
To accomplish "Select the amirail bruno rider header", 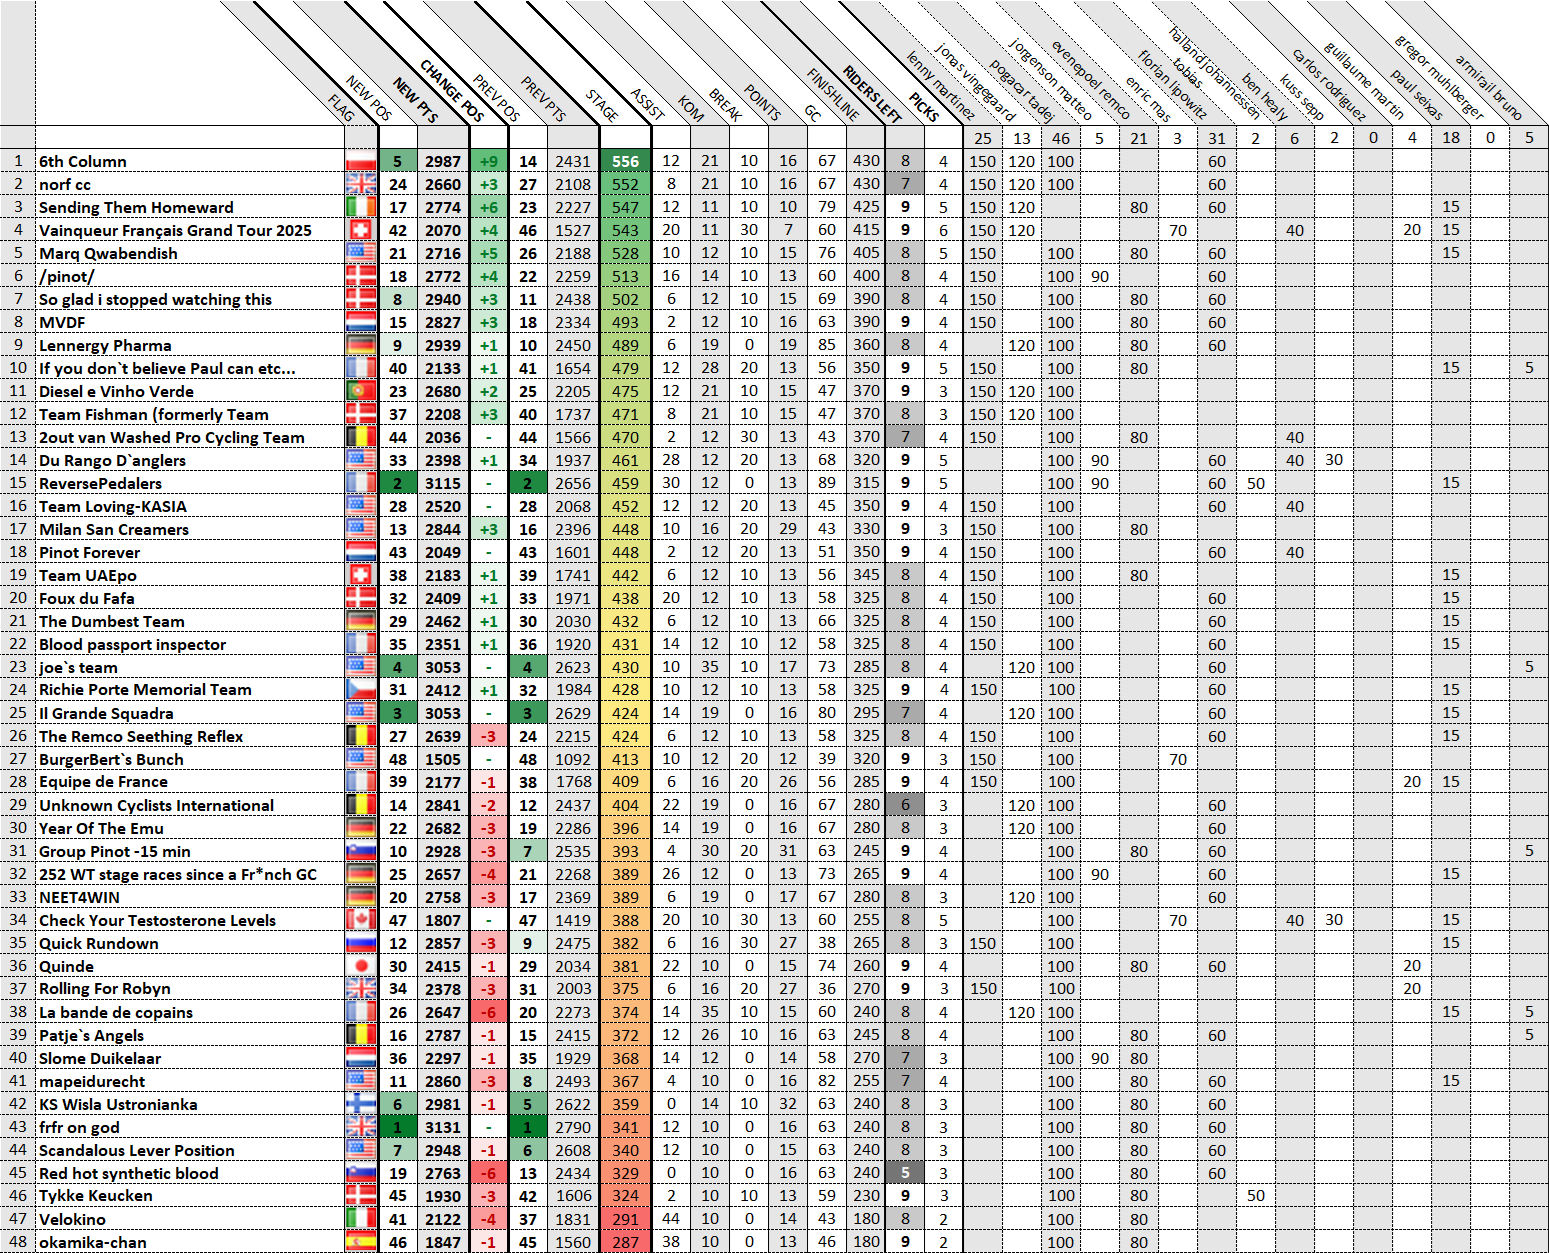I will [1488, 87].
